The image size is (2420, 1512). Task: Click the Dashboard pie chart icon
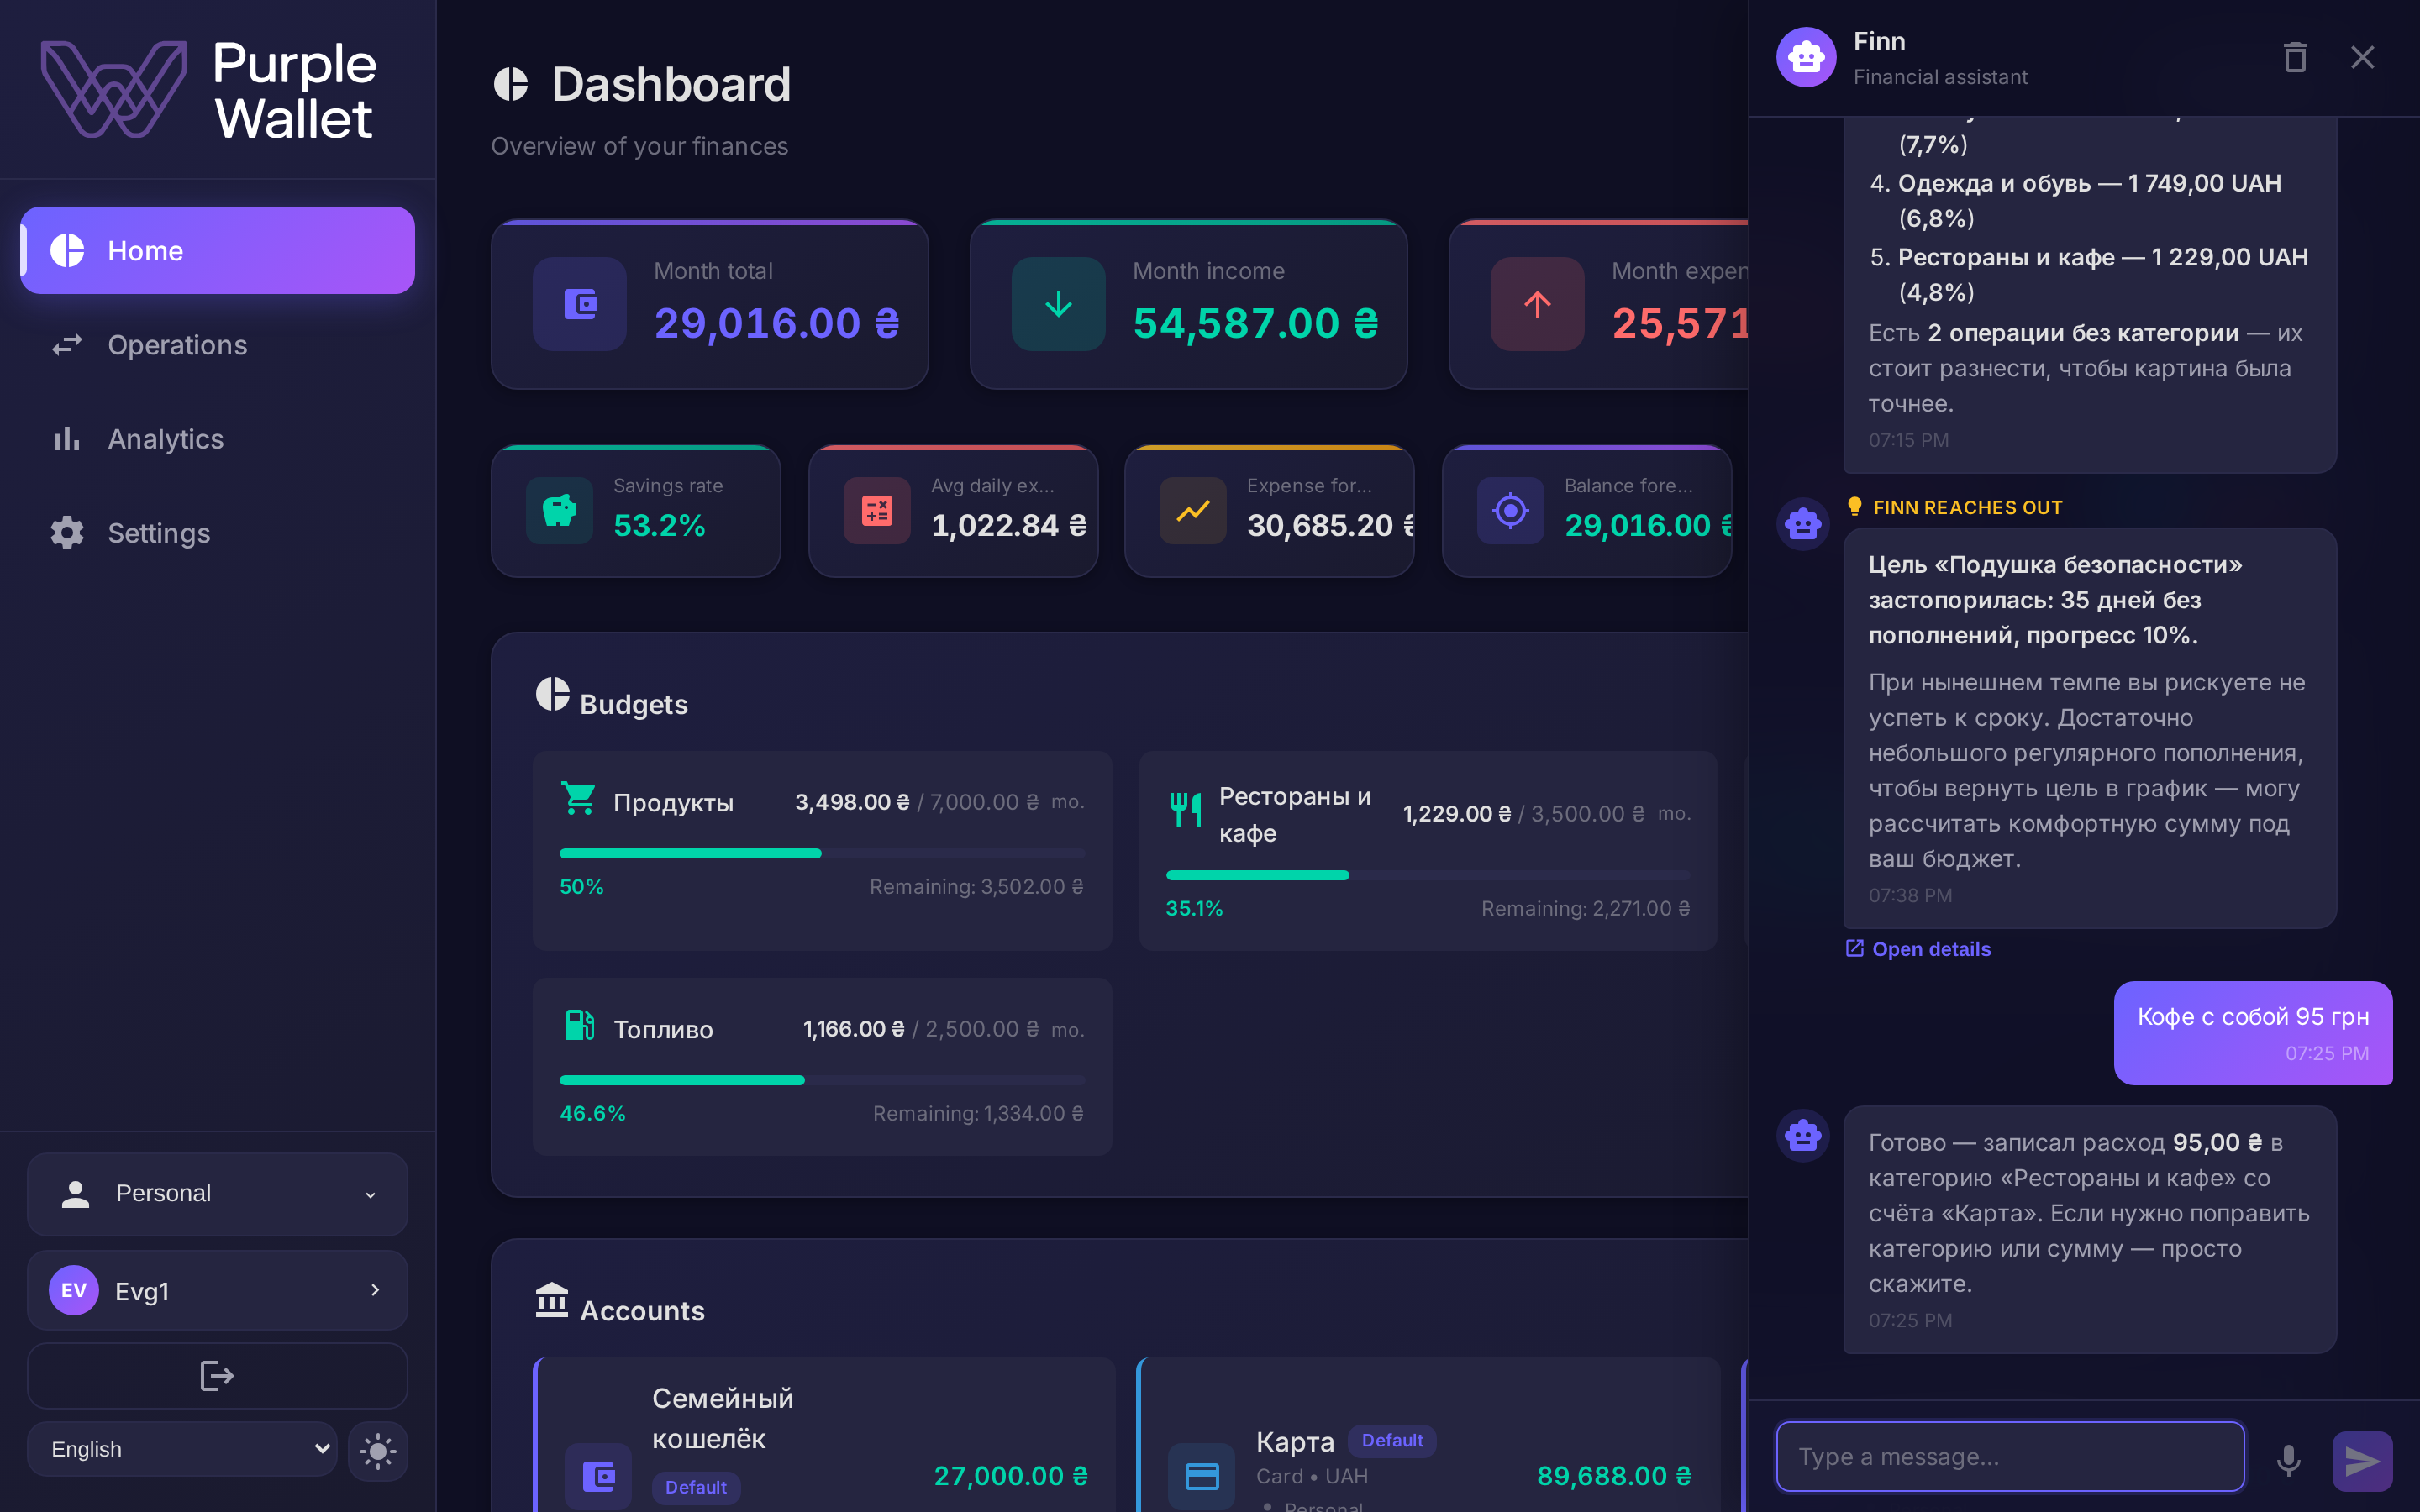[x=511, y=85]
